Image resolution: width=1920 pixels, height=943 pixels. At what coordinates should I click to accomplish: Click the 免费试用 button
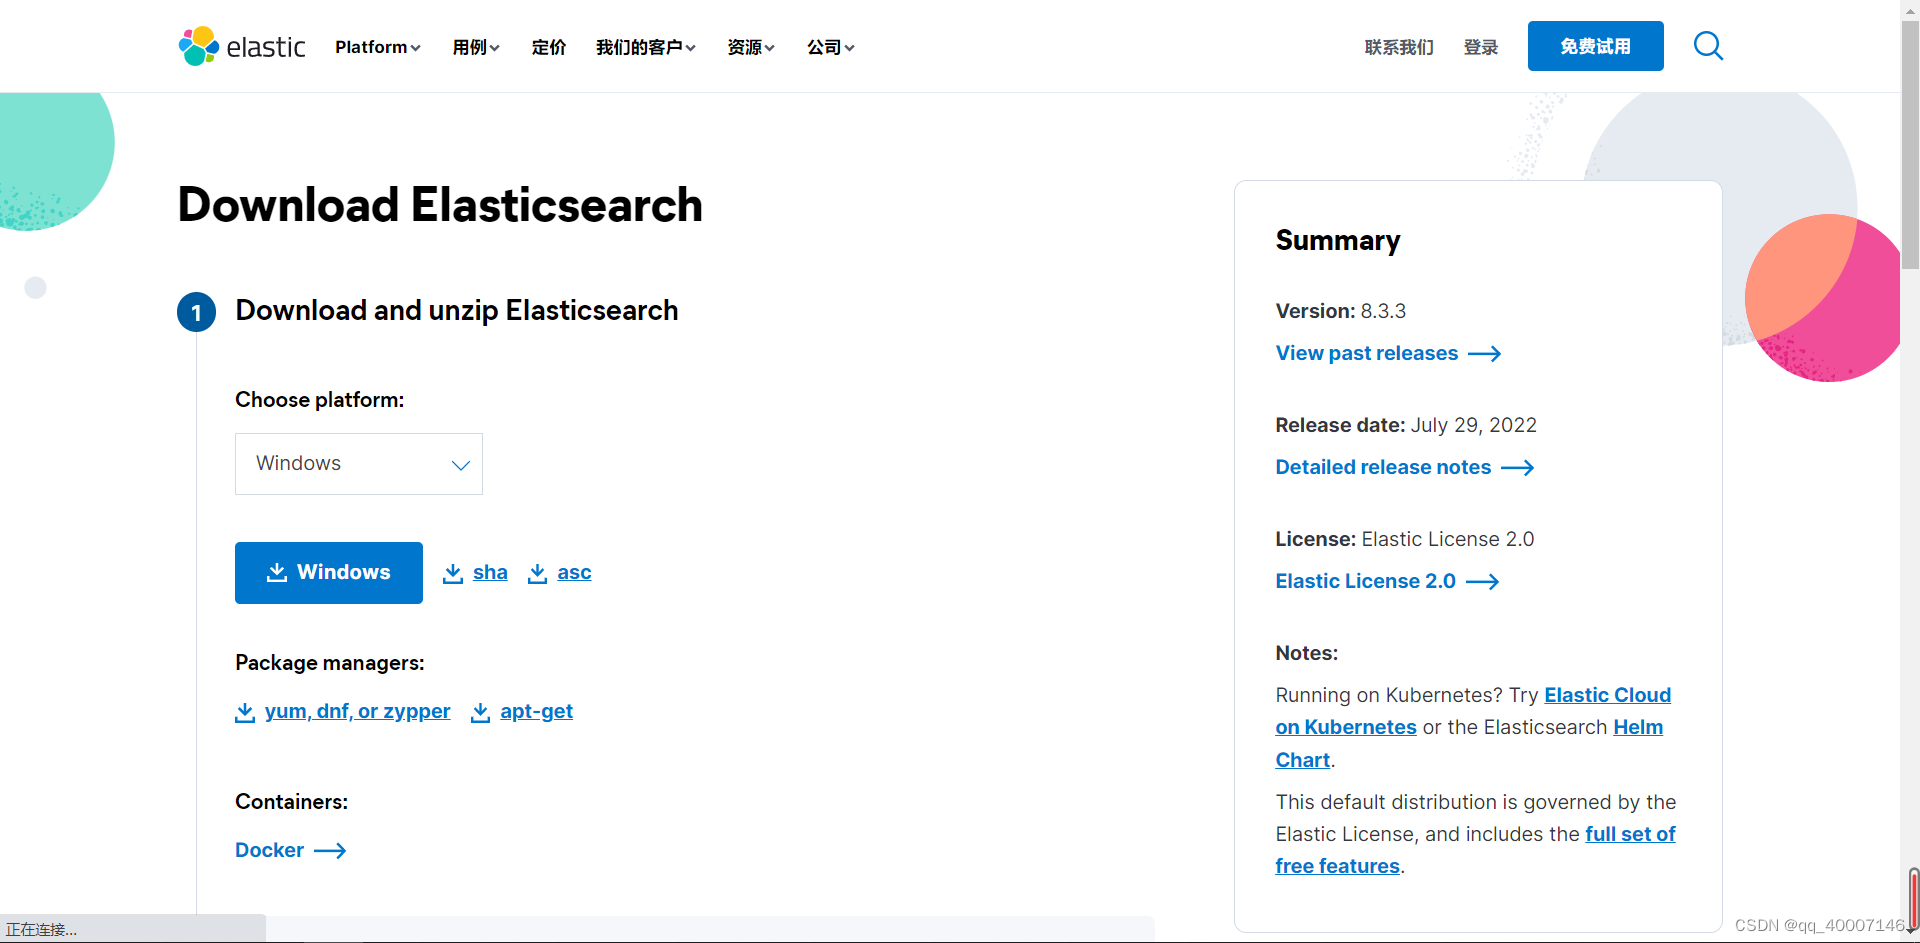pyautogui.click(x=1594, y=46)
